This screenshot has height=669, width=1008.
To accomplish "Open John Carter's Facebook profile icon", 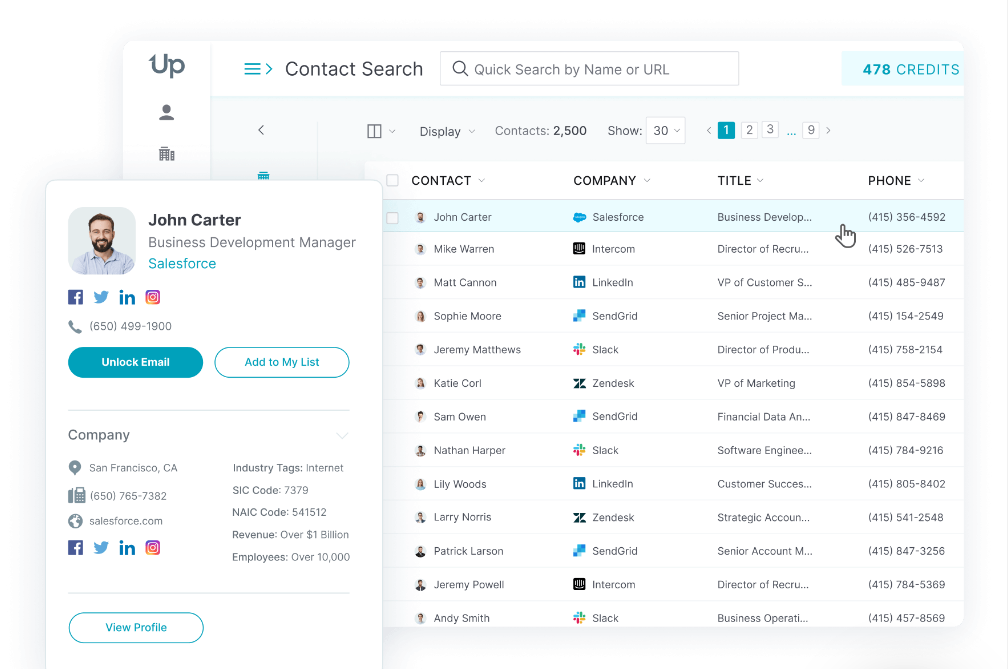I will coord(76,297).
